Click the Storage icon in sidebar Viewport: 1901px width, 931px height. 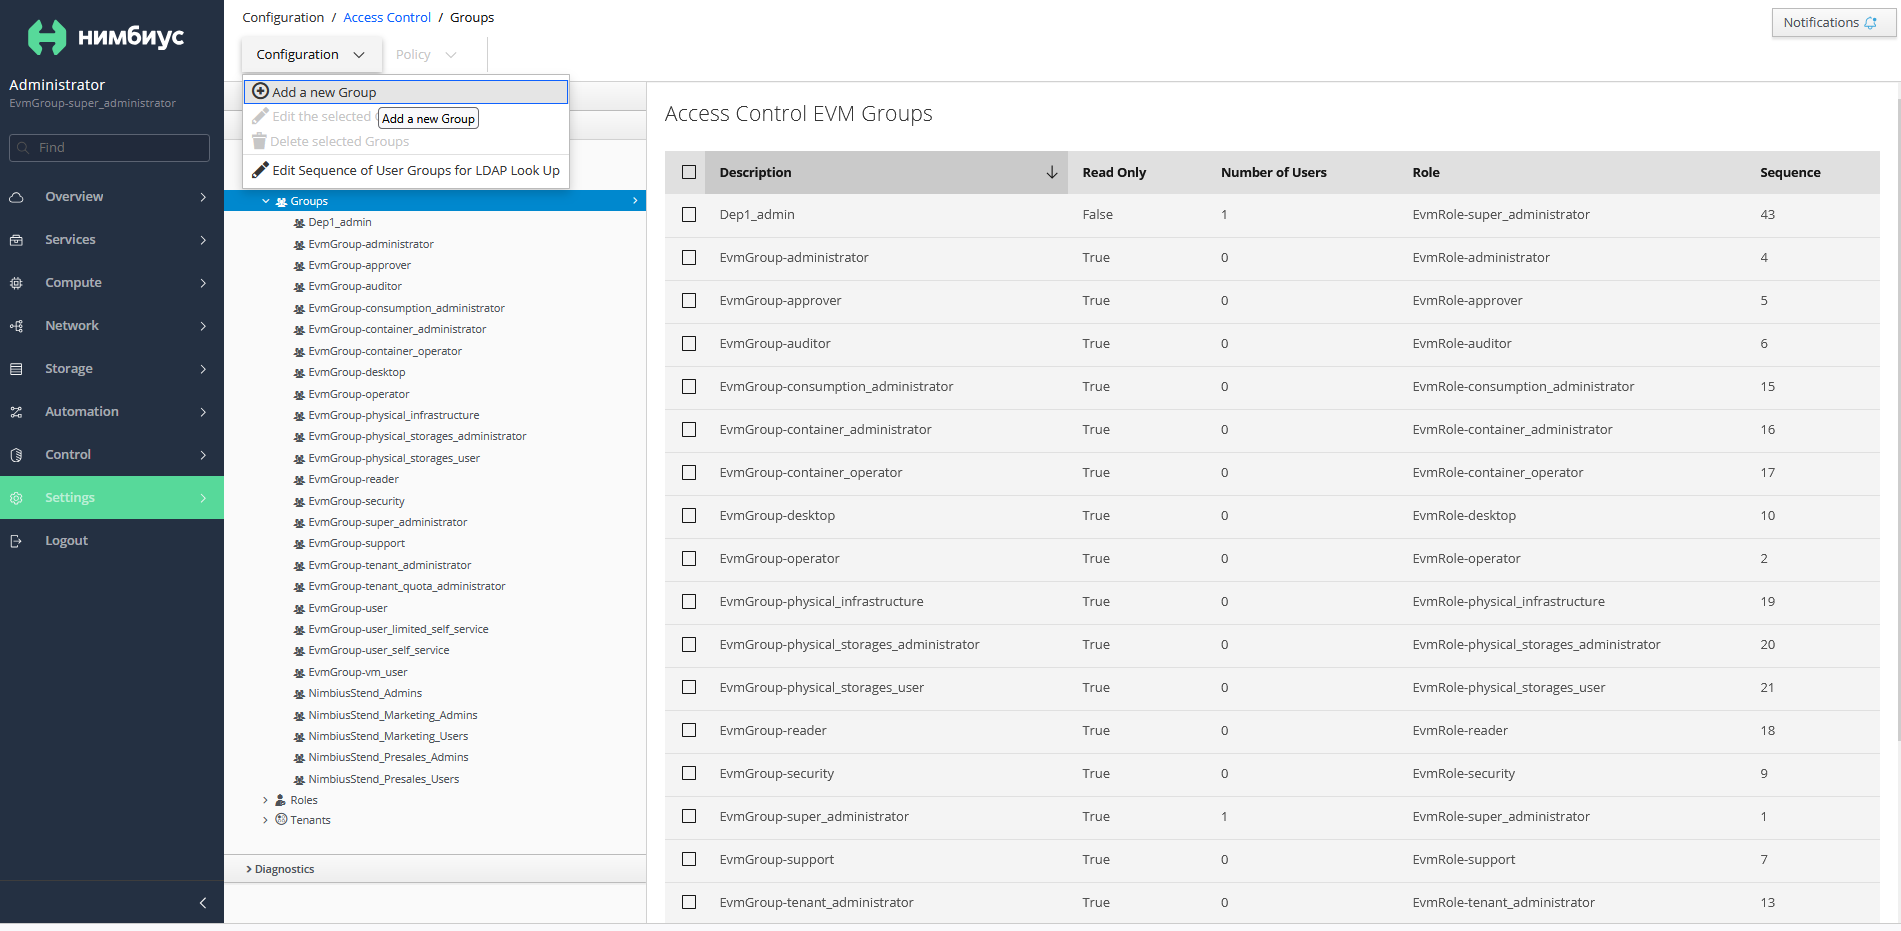(16, 369)
